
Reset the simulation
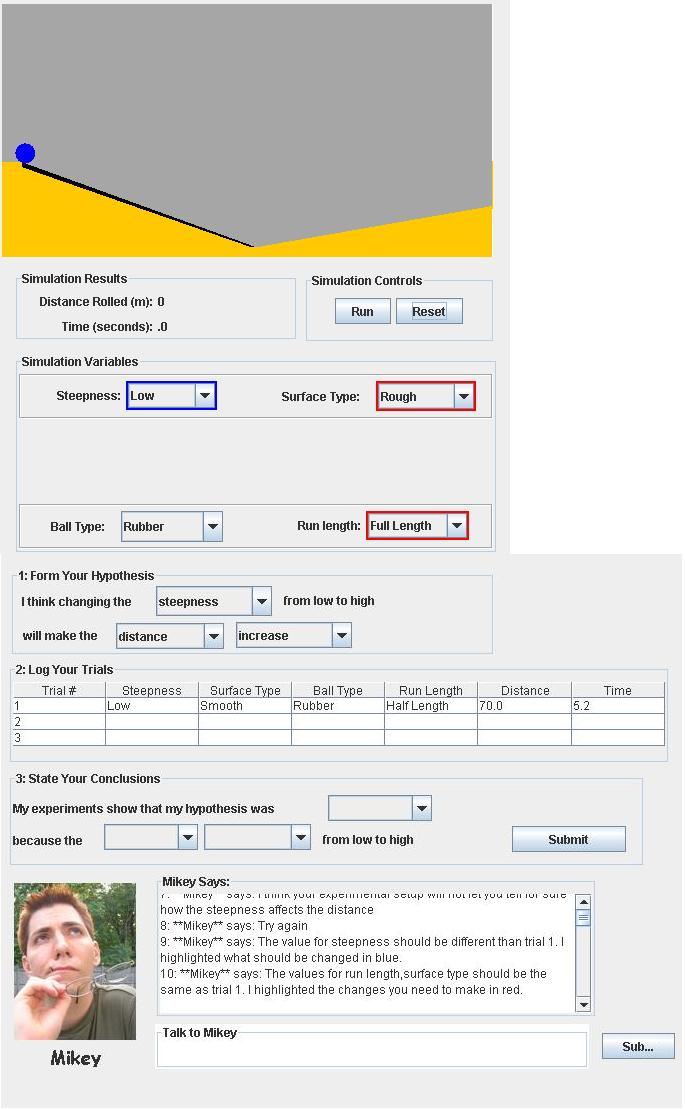[x=428, y=311]
